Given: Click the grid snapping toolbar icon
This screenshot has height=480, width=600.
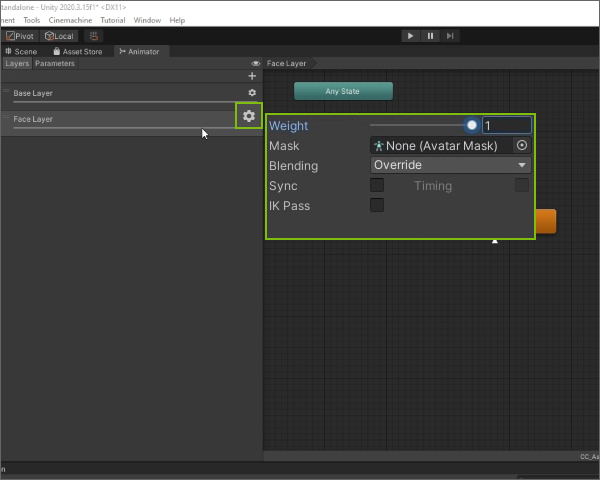Looking at the screenshot, I should [x=95, y=36].
